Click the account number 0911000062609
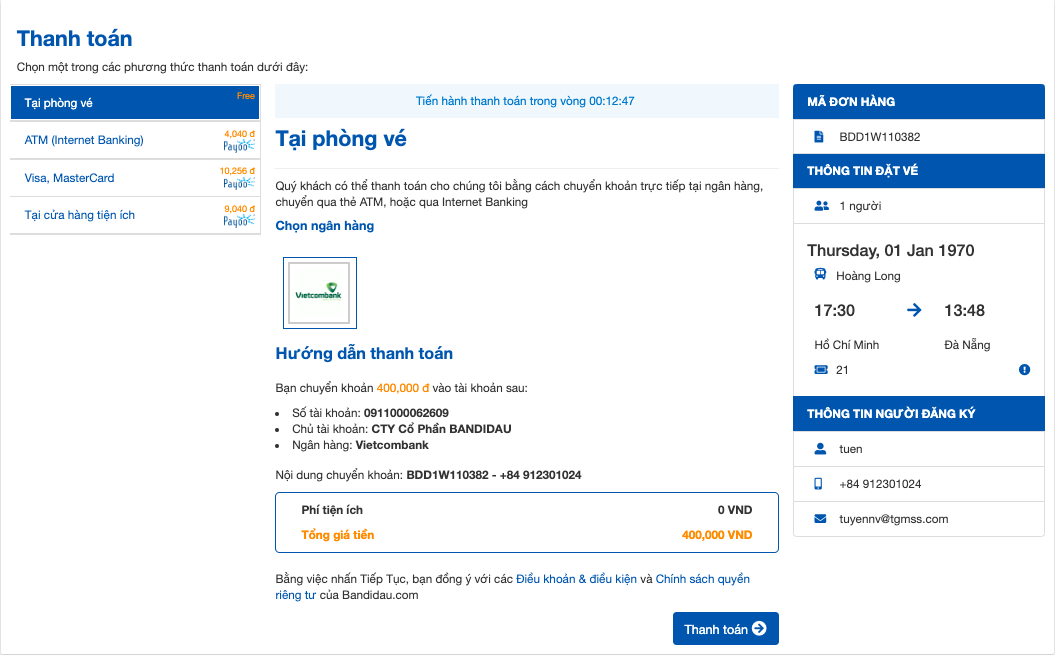The image size is (1055, 655). pos(406,413)
